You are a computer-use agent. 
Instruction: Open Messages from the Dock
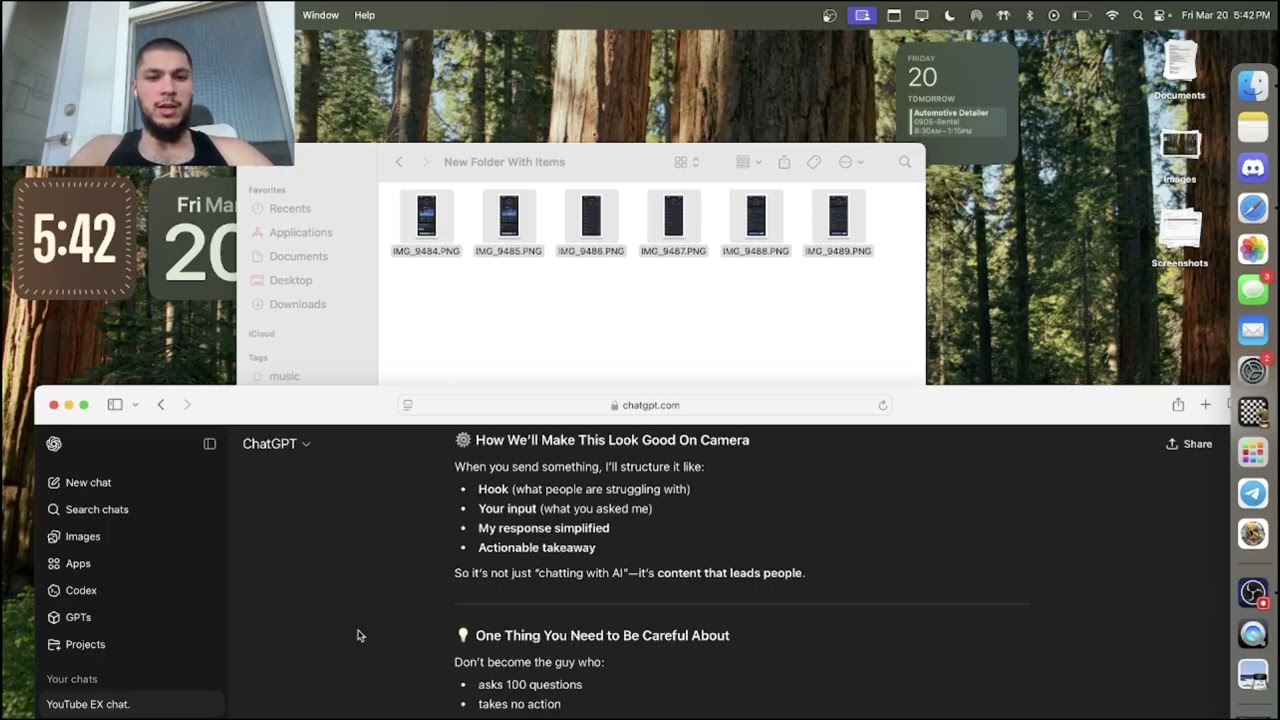1253,289
